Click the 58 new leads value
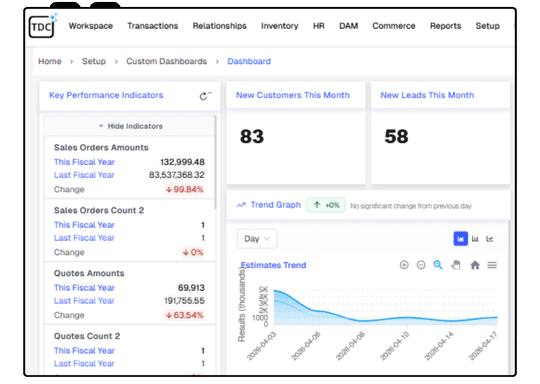The image size is (540, 384). point(396,136)
